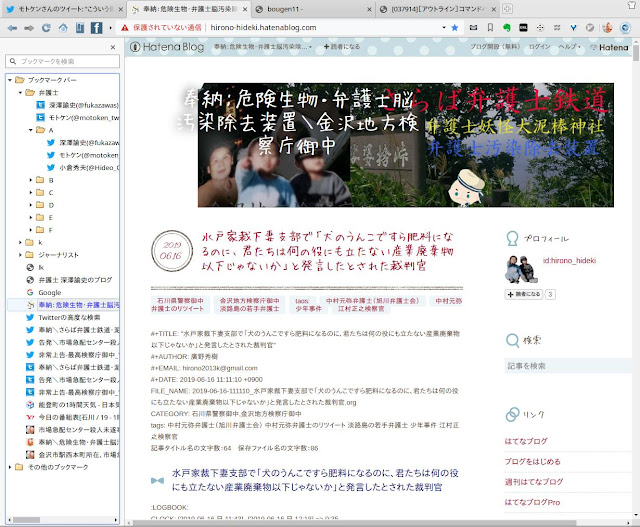This screenshot has height=527, width=640.
Task: Reload the current page
Action: click(46, 28)
